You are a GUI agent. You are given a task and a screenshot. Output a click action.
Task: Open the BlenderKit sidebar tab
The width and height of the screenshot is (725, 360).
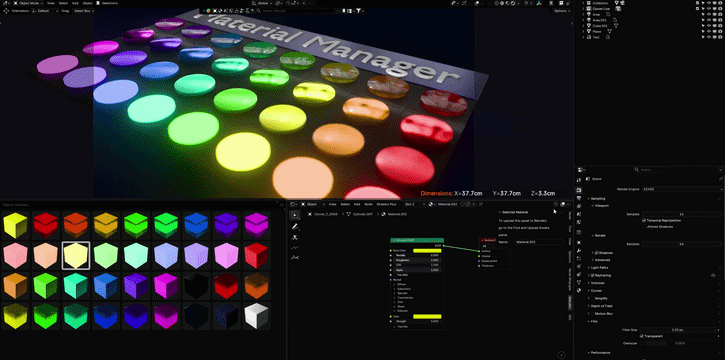[570, 303]
